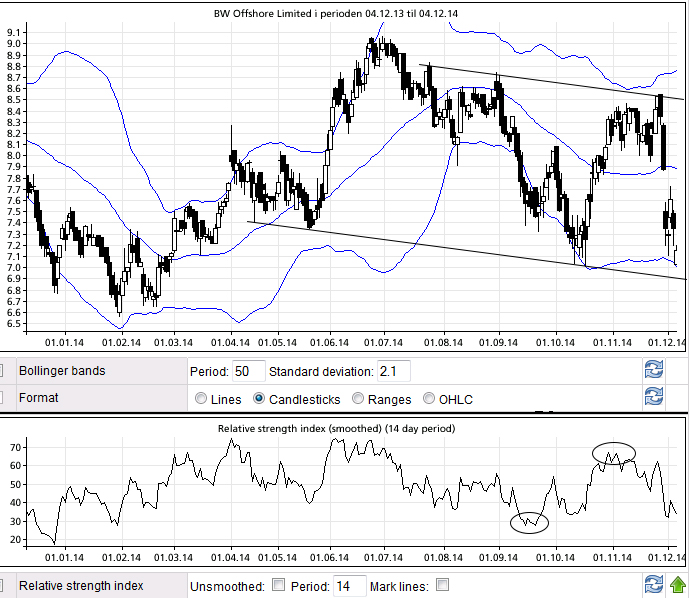689x598 pixels.
Task: Click the Relative strength index row label
Action: [x=82, y=586]
